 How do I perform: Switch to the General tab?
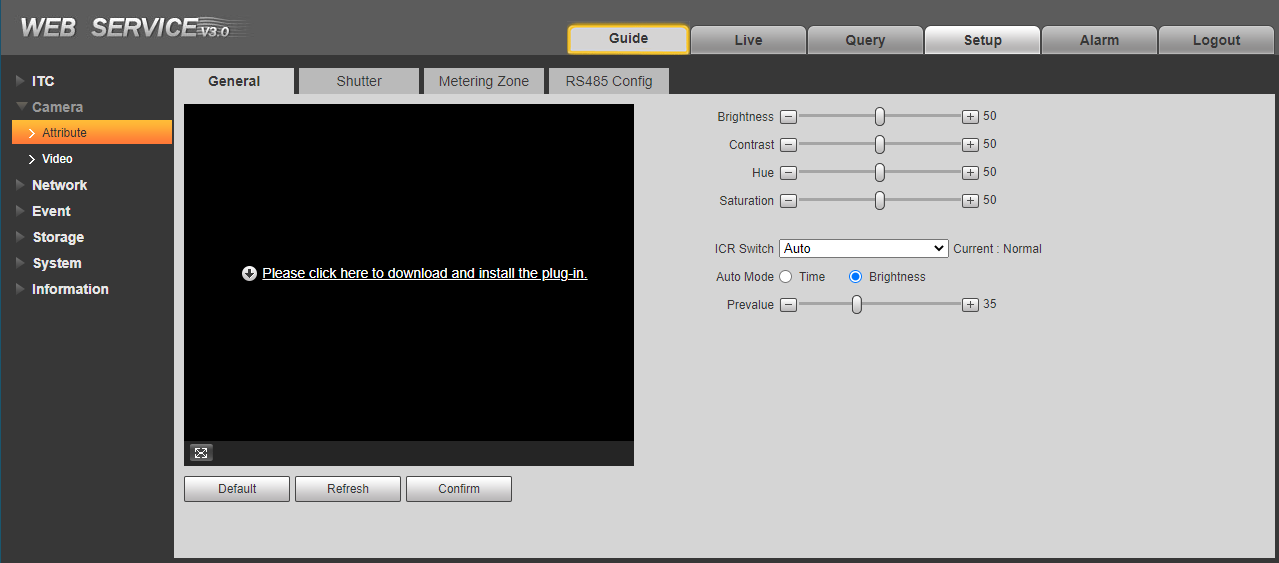coord(234,81)
